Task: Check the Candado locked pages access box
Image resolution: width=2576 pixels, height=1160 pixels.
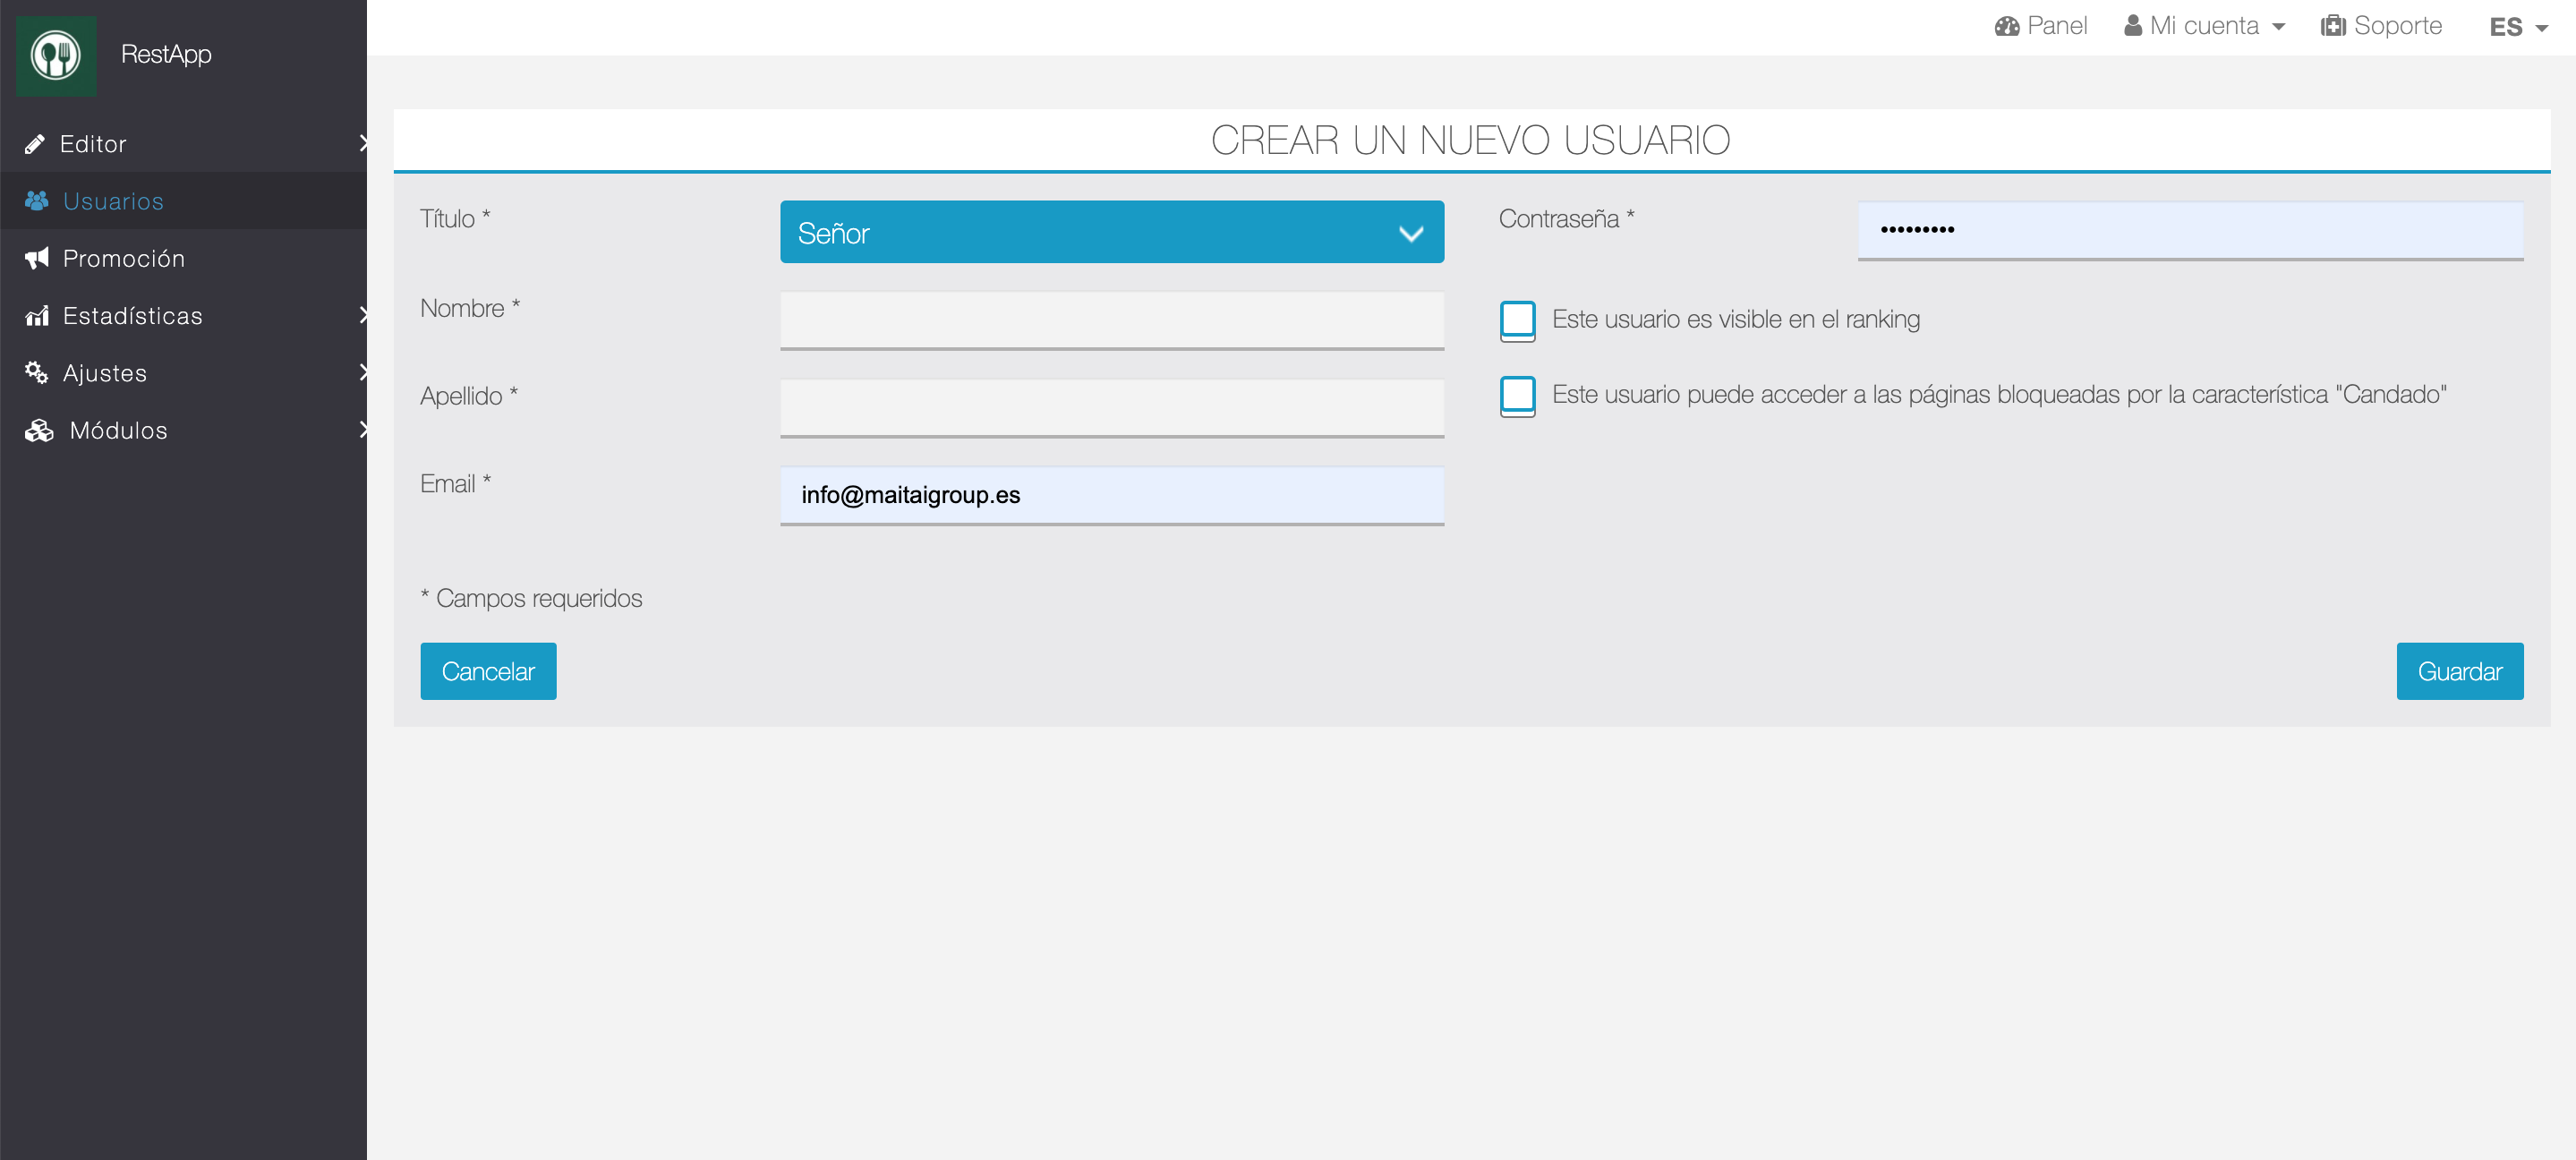Action: coord(1517,395)
